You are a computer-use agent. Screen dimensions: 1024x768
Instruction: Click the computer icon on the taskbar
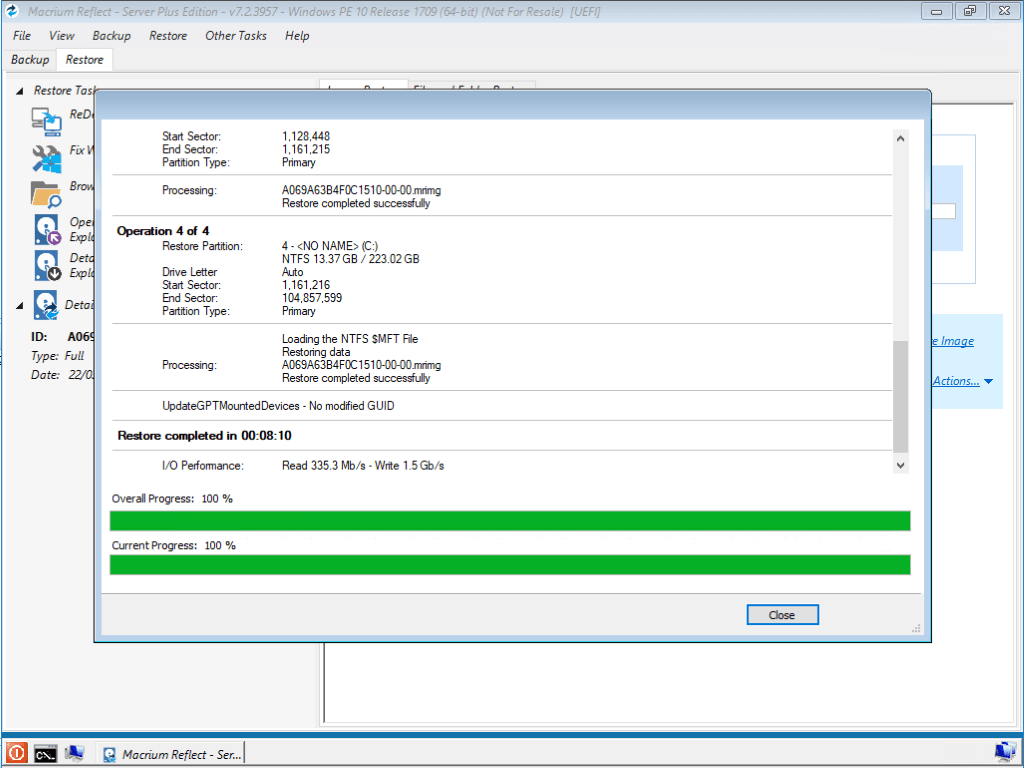[x=74, y=753]
